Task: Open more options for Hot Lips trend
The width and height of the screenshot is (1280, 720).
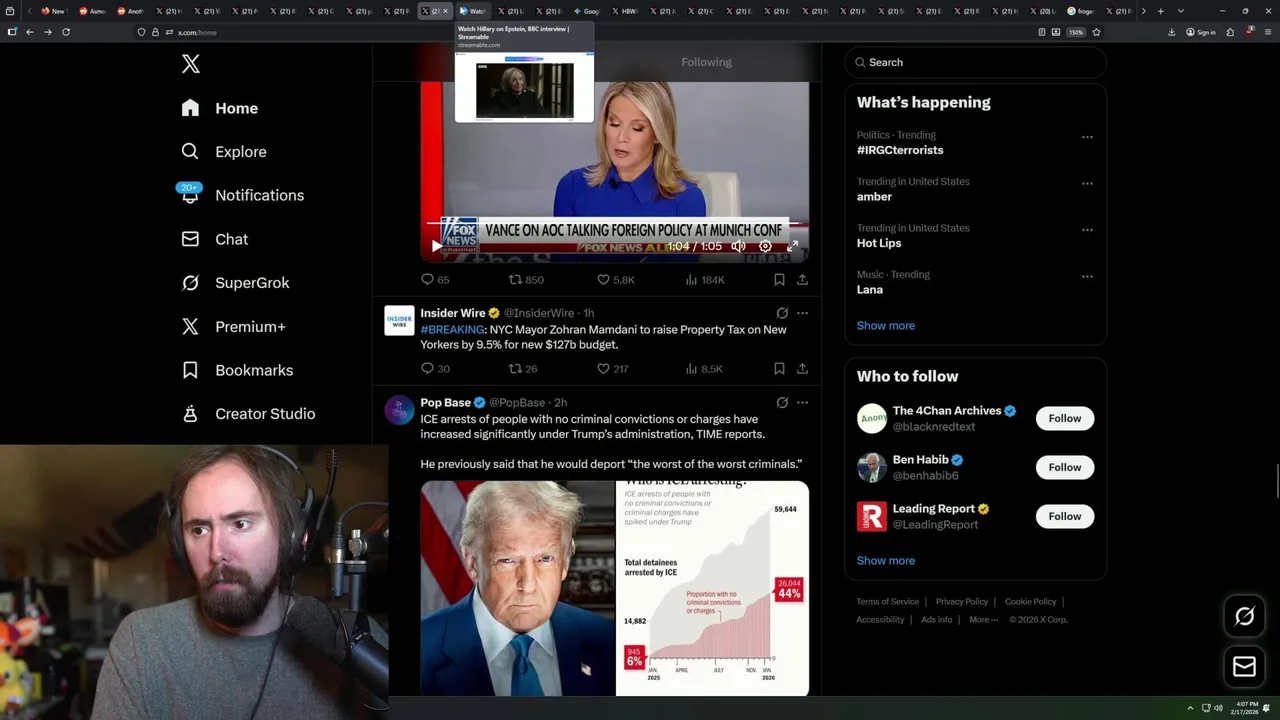Action: [1087, 230]
